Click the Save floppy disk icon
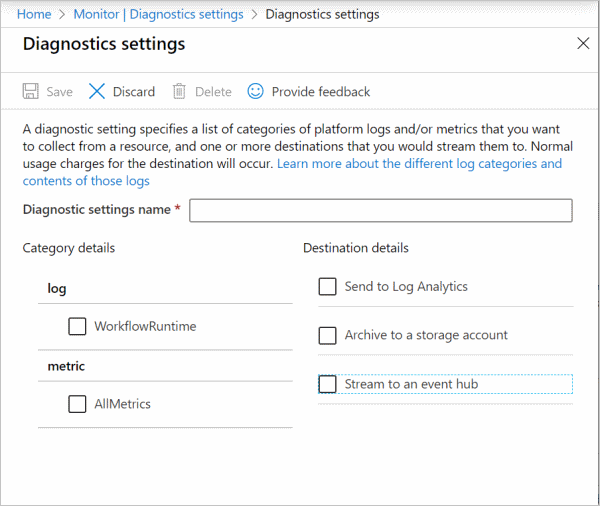600x506 pixels. (x=31, y=92)
